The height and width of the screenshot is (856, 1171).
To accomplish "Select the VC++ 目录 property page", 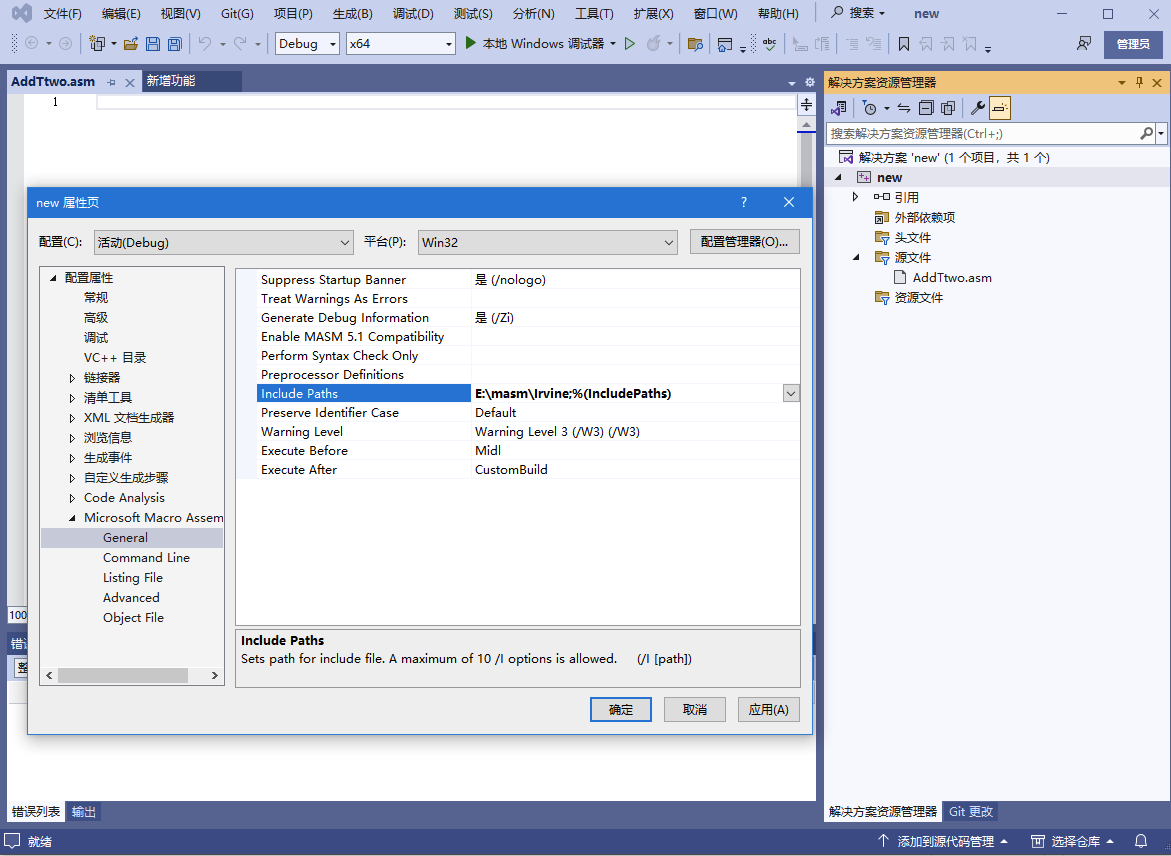I will click(115, 358).
